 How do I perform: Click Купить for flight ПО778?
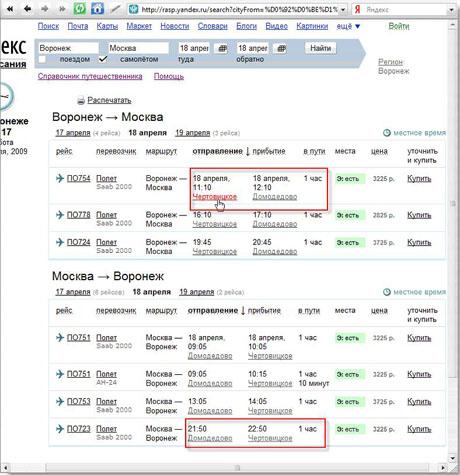click(419, 215)
